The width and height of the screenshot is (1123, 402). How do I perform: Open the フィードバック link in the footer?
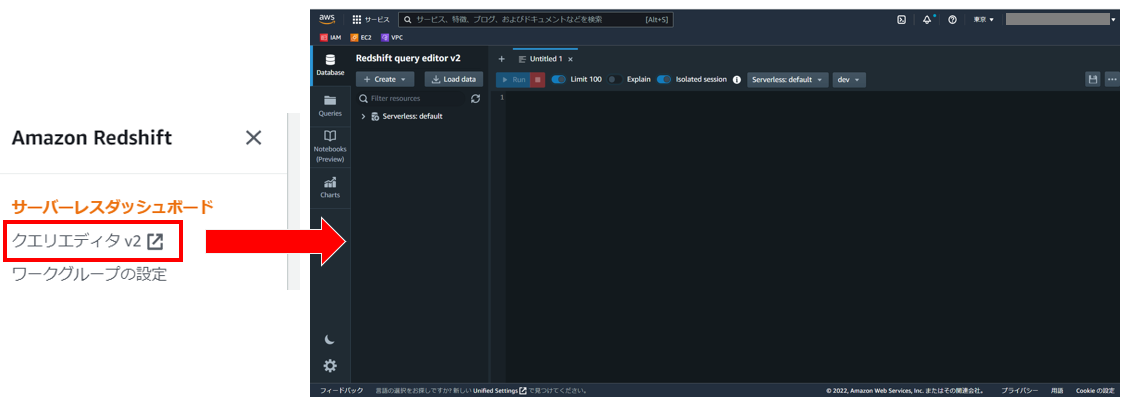[342, 391]
